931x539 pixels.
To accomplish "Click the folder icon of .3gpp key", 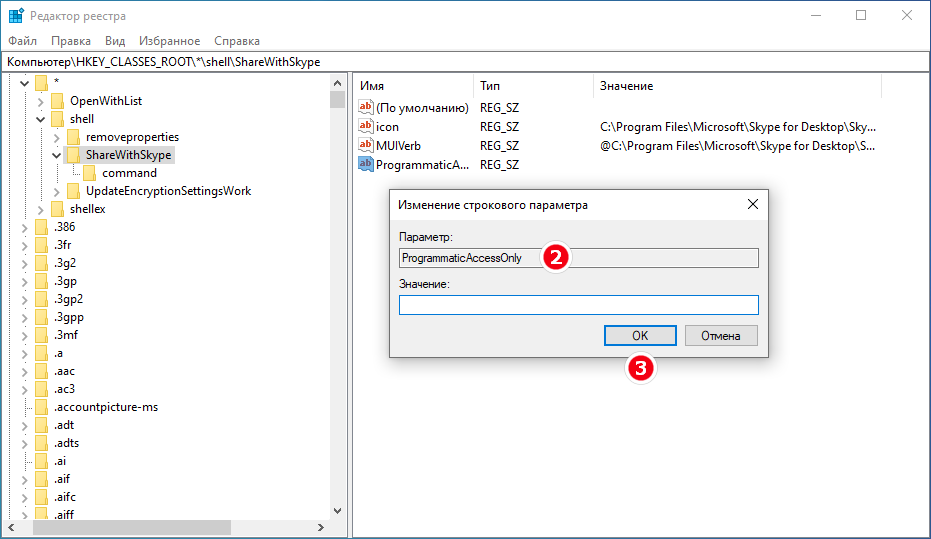I will tap(42, 317).
